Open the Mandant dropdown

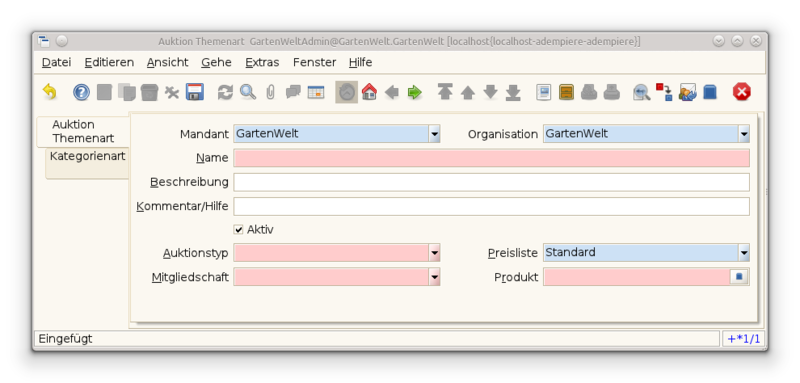[x=434, y=134]
